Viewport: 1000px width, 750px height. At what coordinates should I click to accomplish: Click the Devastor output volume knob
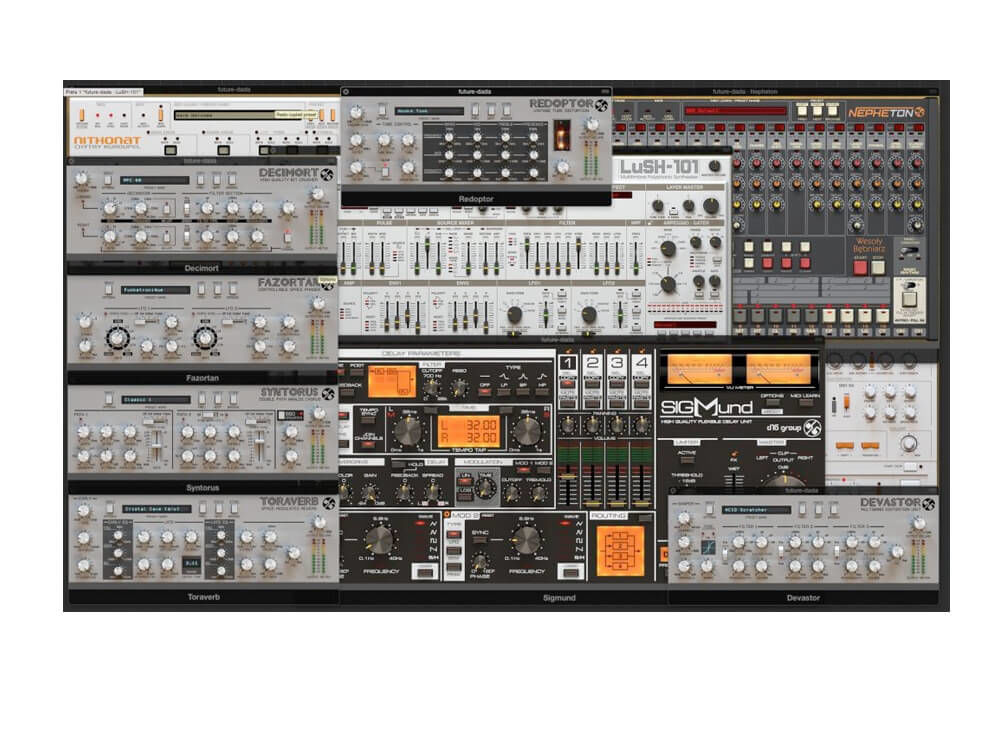tap(918, 524)
